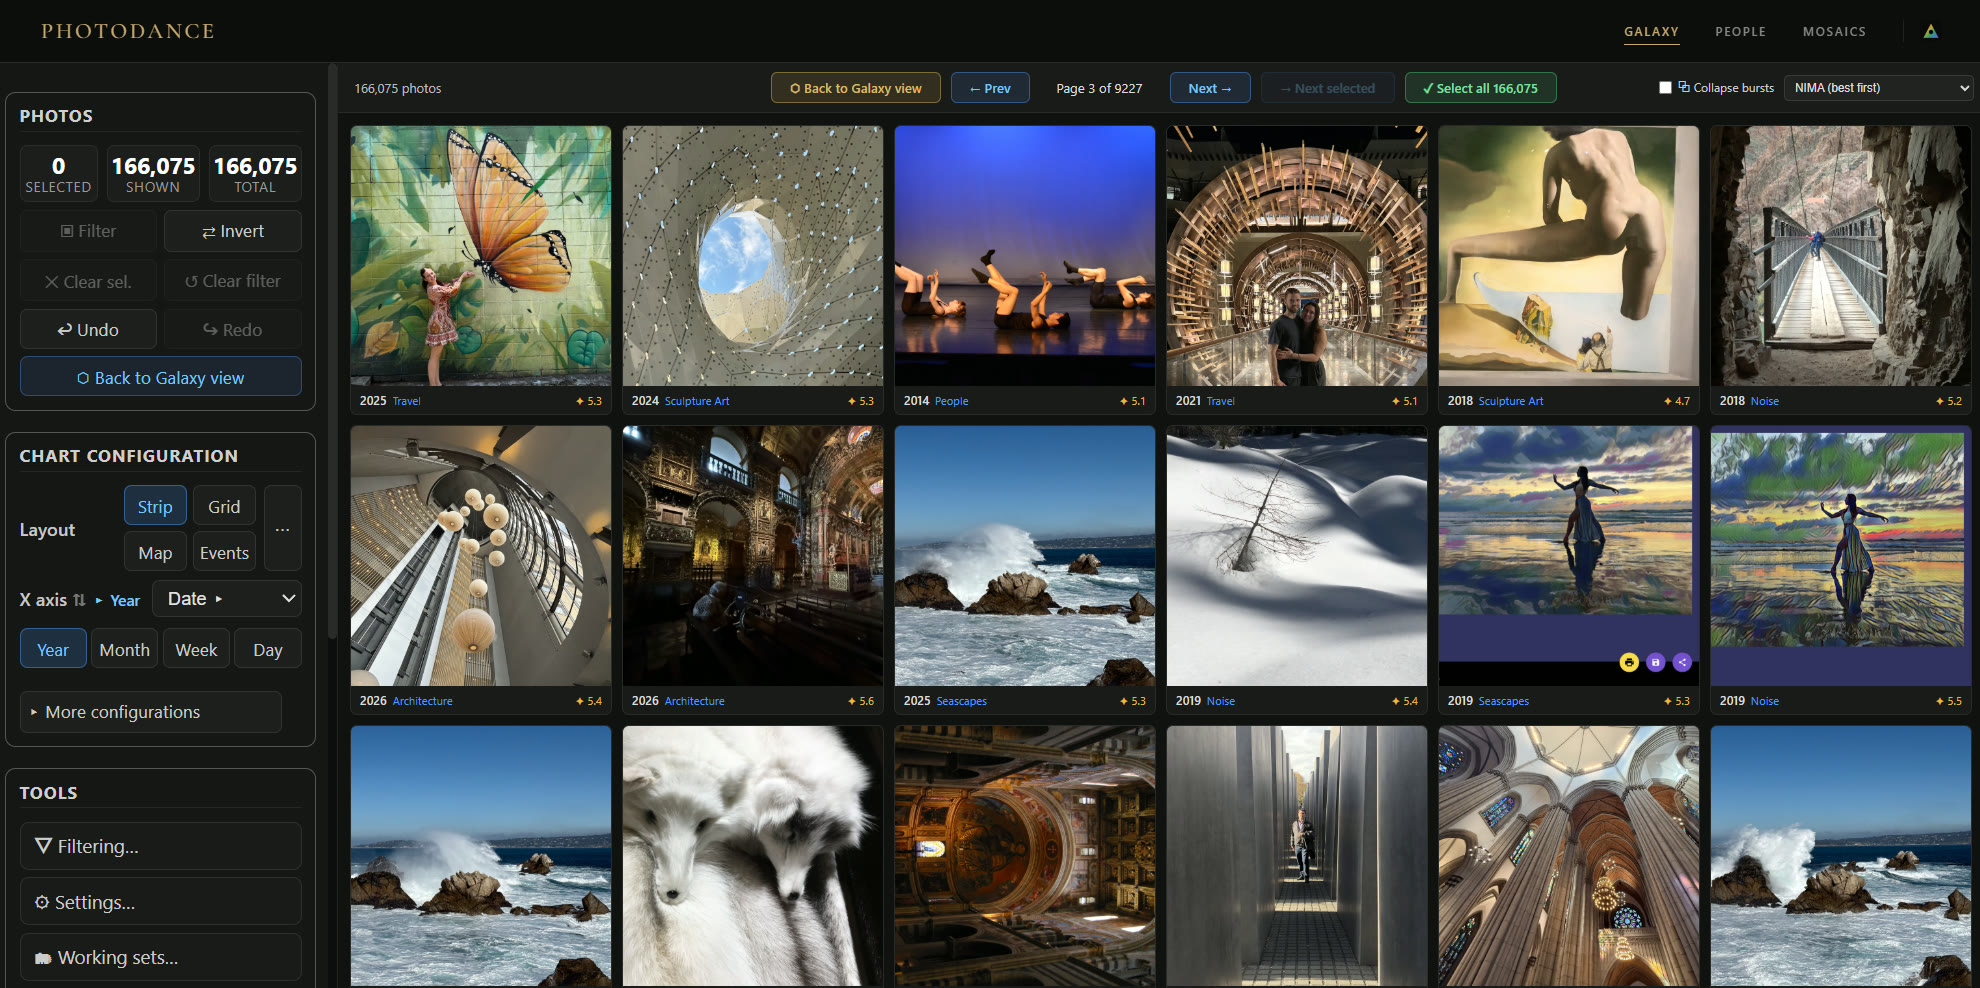Screen dimensions: 1980x988
Task: Open the Filtering tool
Action: (x=161, y=846)
